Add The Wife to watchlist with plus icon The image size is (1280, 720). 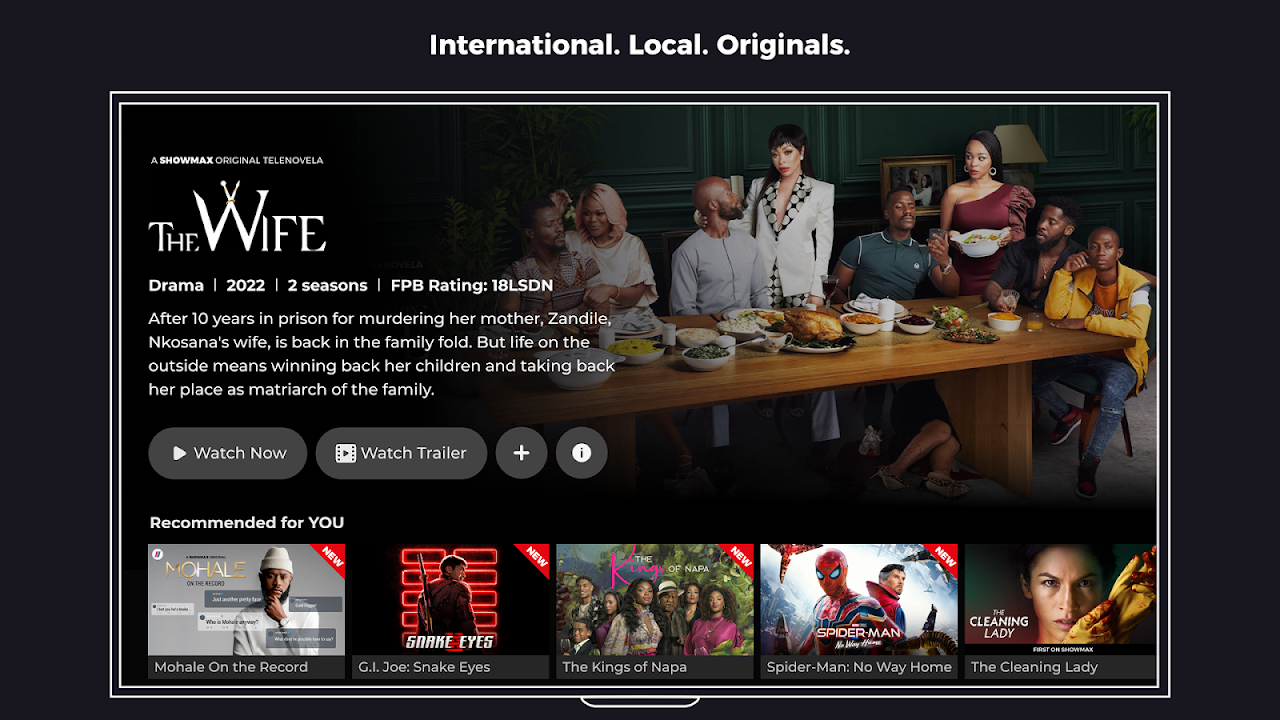point(521,453)
